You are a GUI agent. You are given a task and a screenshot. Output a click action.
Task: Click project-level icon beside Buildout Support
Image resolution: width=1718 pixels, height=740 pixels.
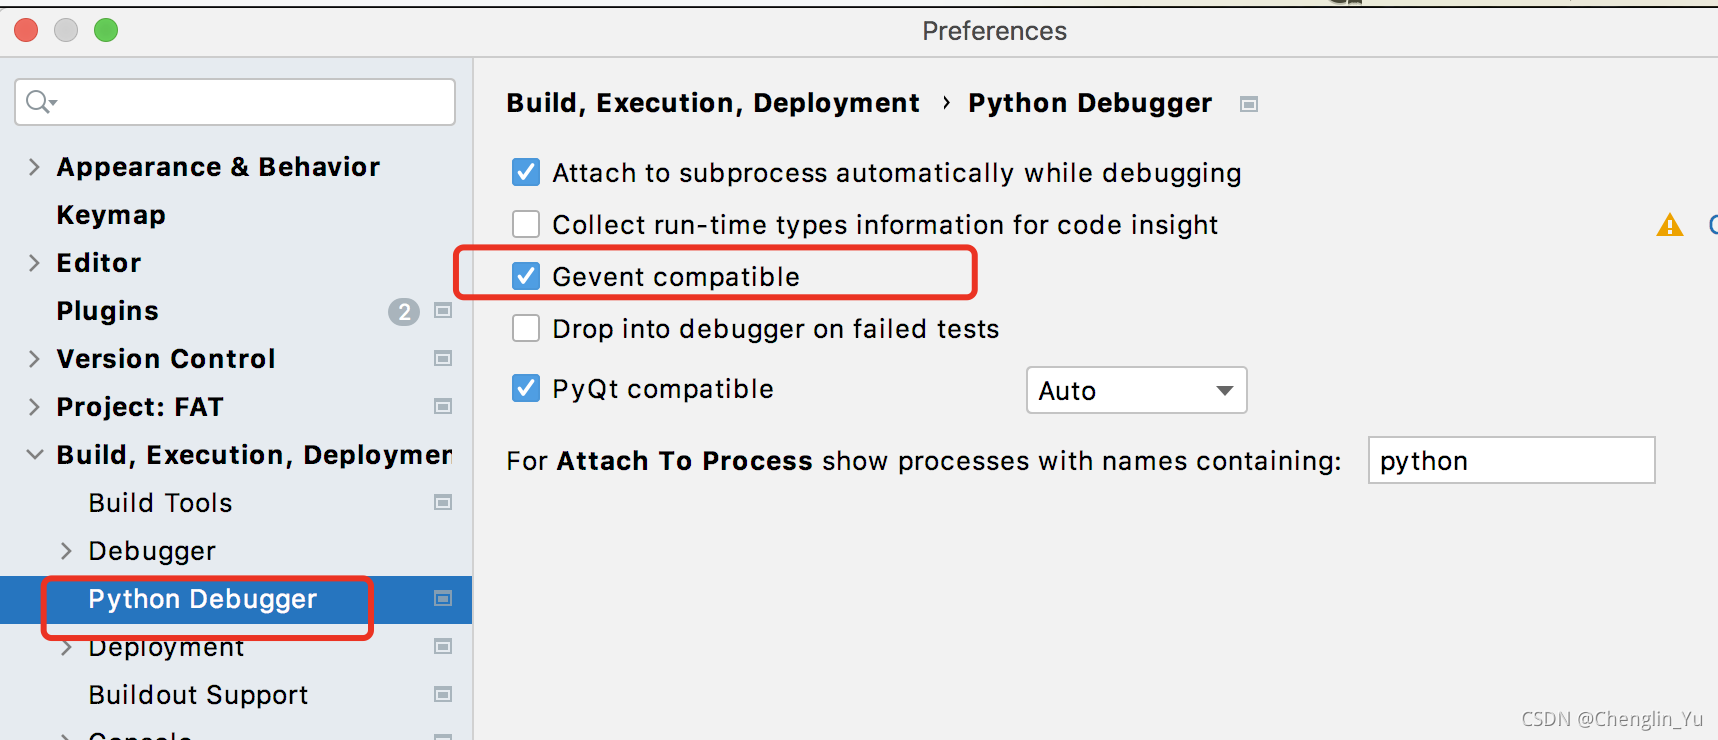pyautogui.click(x=443, y=694)
